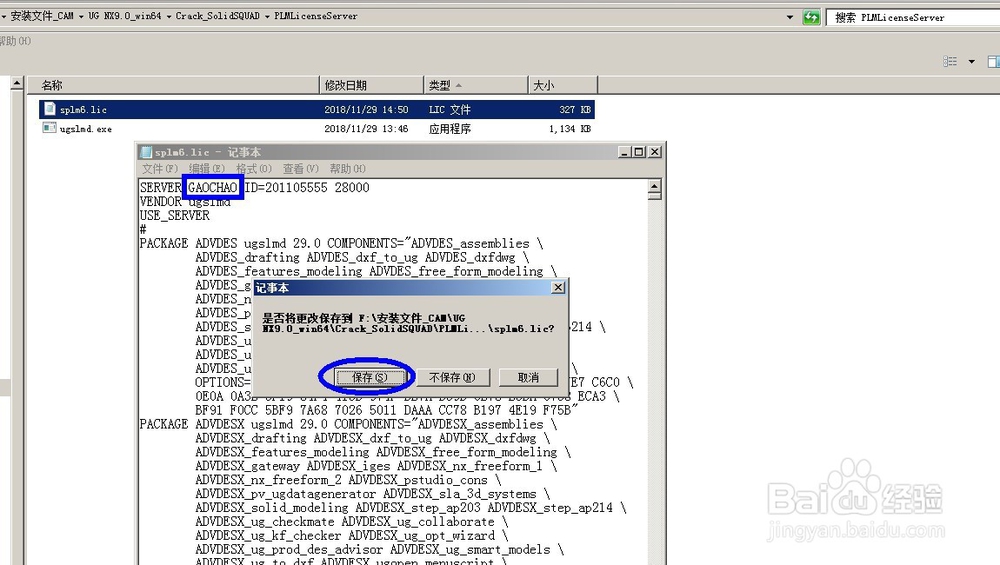Image resolution: width=1000 pixels, height=565 pixels.
Task: Click the splm6.lic file icon
Action: (49, 109)
